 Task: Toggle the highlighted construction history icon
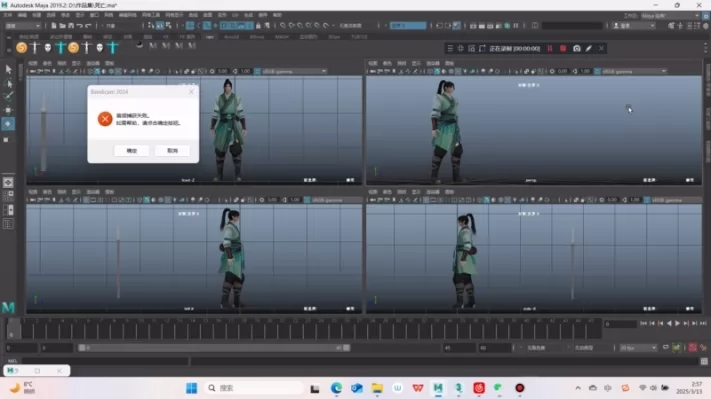pyautogui.click(x=456, y=25)
